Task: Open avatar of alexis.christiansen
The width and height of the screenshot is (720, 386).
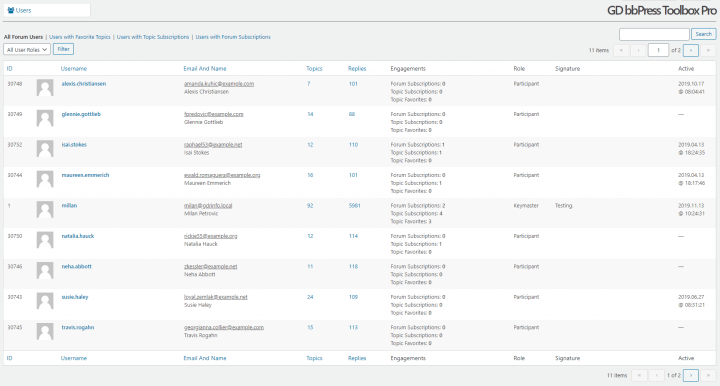Action: (x=45, y=88)
